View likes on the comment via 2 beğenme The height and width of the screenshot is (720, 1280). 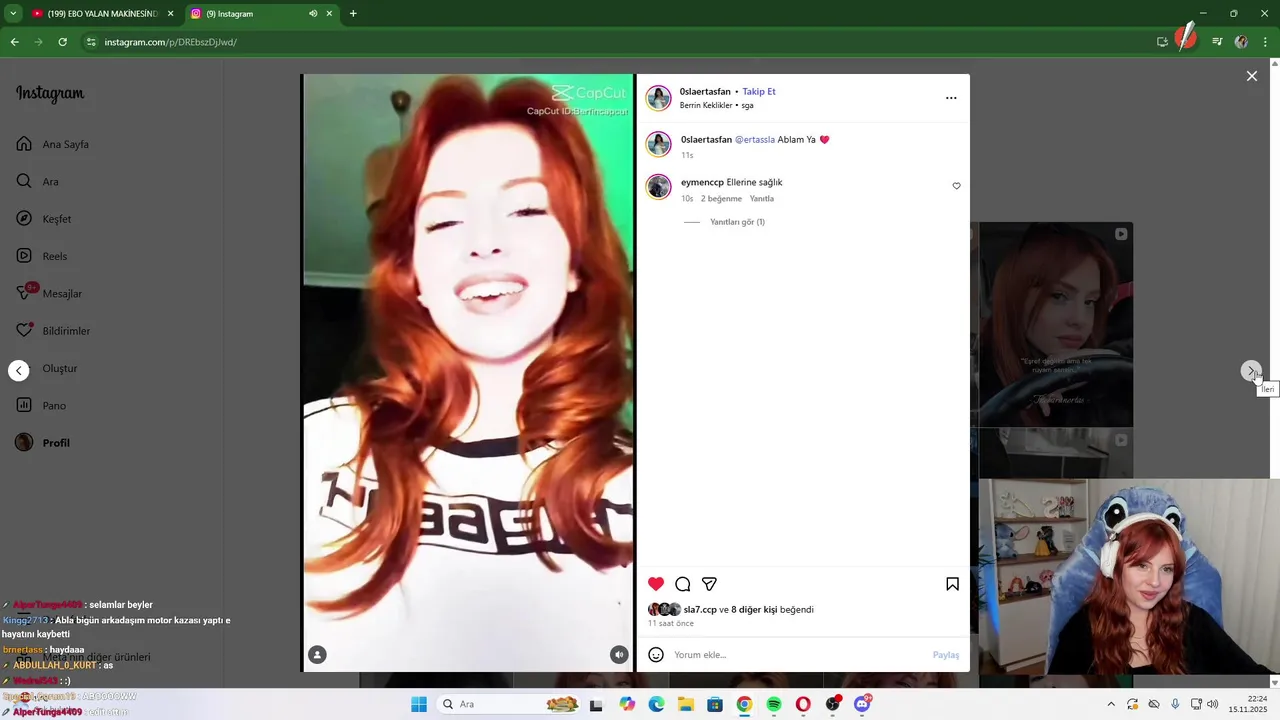(x=721, y=199)
